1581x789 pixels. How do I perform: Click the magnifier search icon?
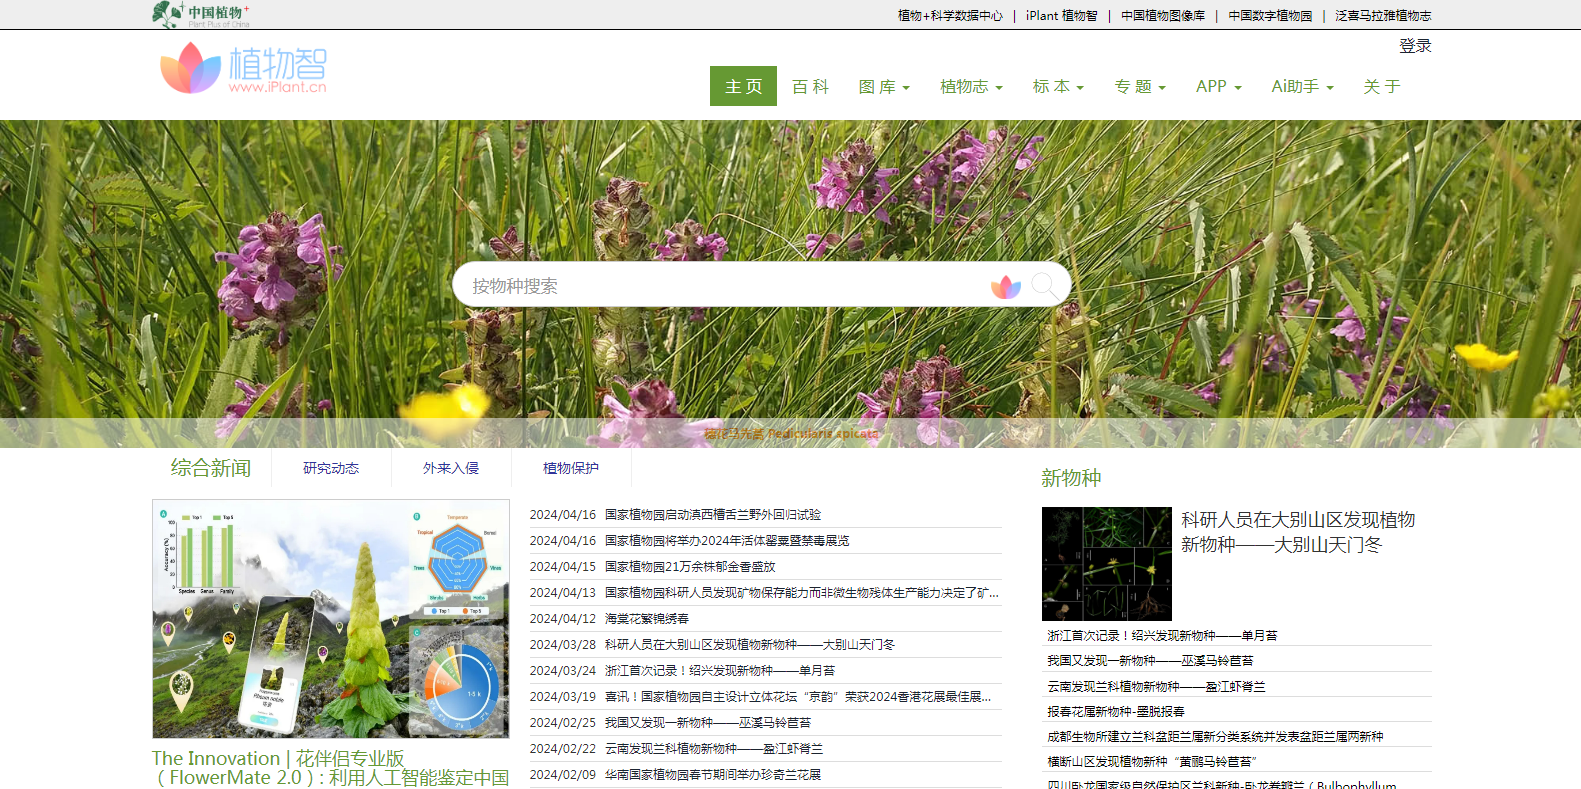click(1044, 286)
